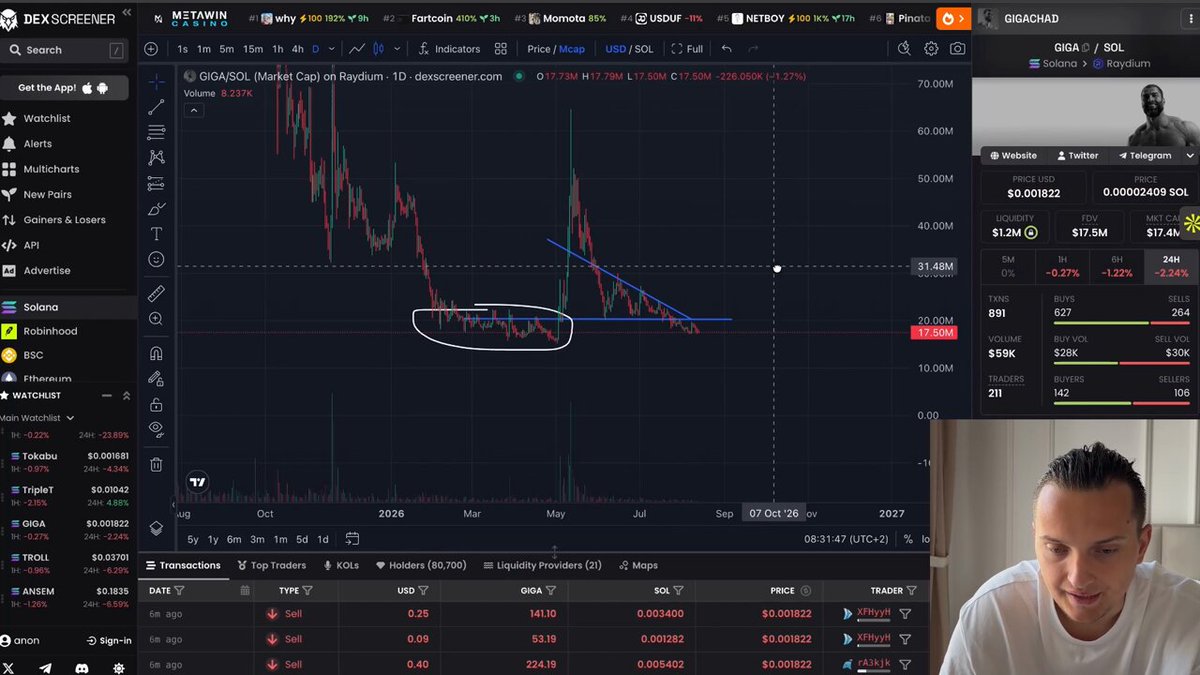The height and width of the screenshot is (675, 1200).
Task: Click the Search input field
Action: pos(66,50)
